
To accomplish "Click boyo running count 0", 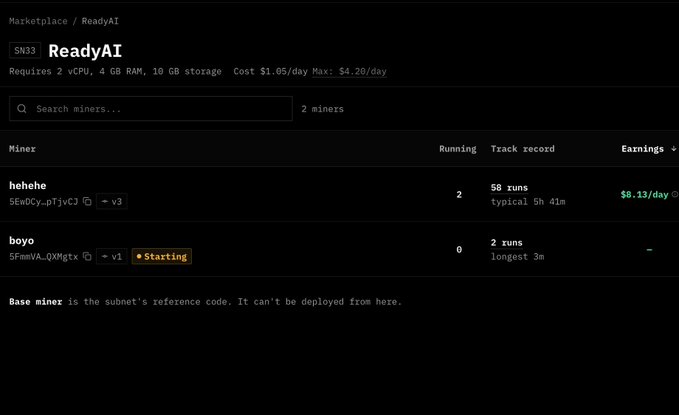I will coord(459,250).
